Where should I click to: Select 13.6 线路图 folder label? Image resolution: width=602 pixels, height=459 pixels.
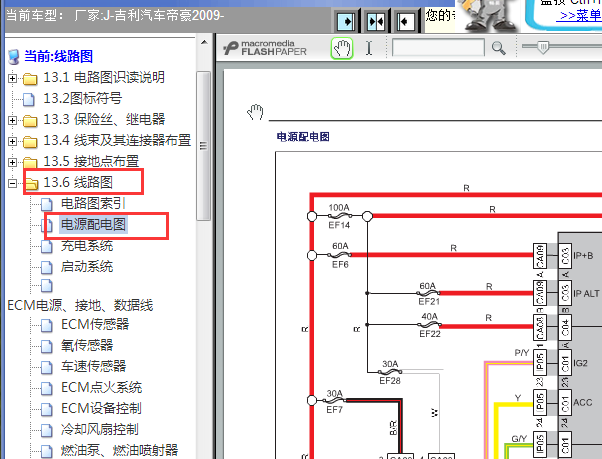pos(78,182)
